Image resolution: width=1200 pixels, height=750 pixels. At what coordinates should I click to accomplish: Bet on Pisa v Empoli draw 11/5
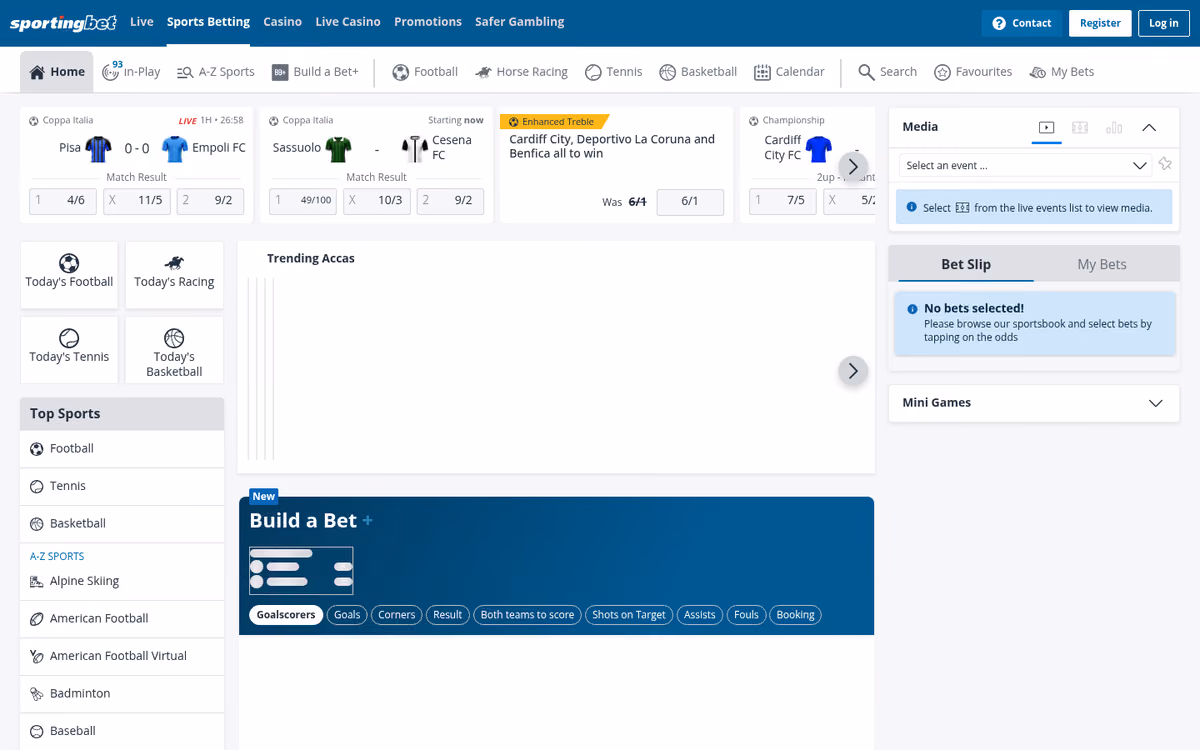tap(137, 201)
